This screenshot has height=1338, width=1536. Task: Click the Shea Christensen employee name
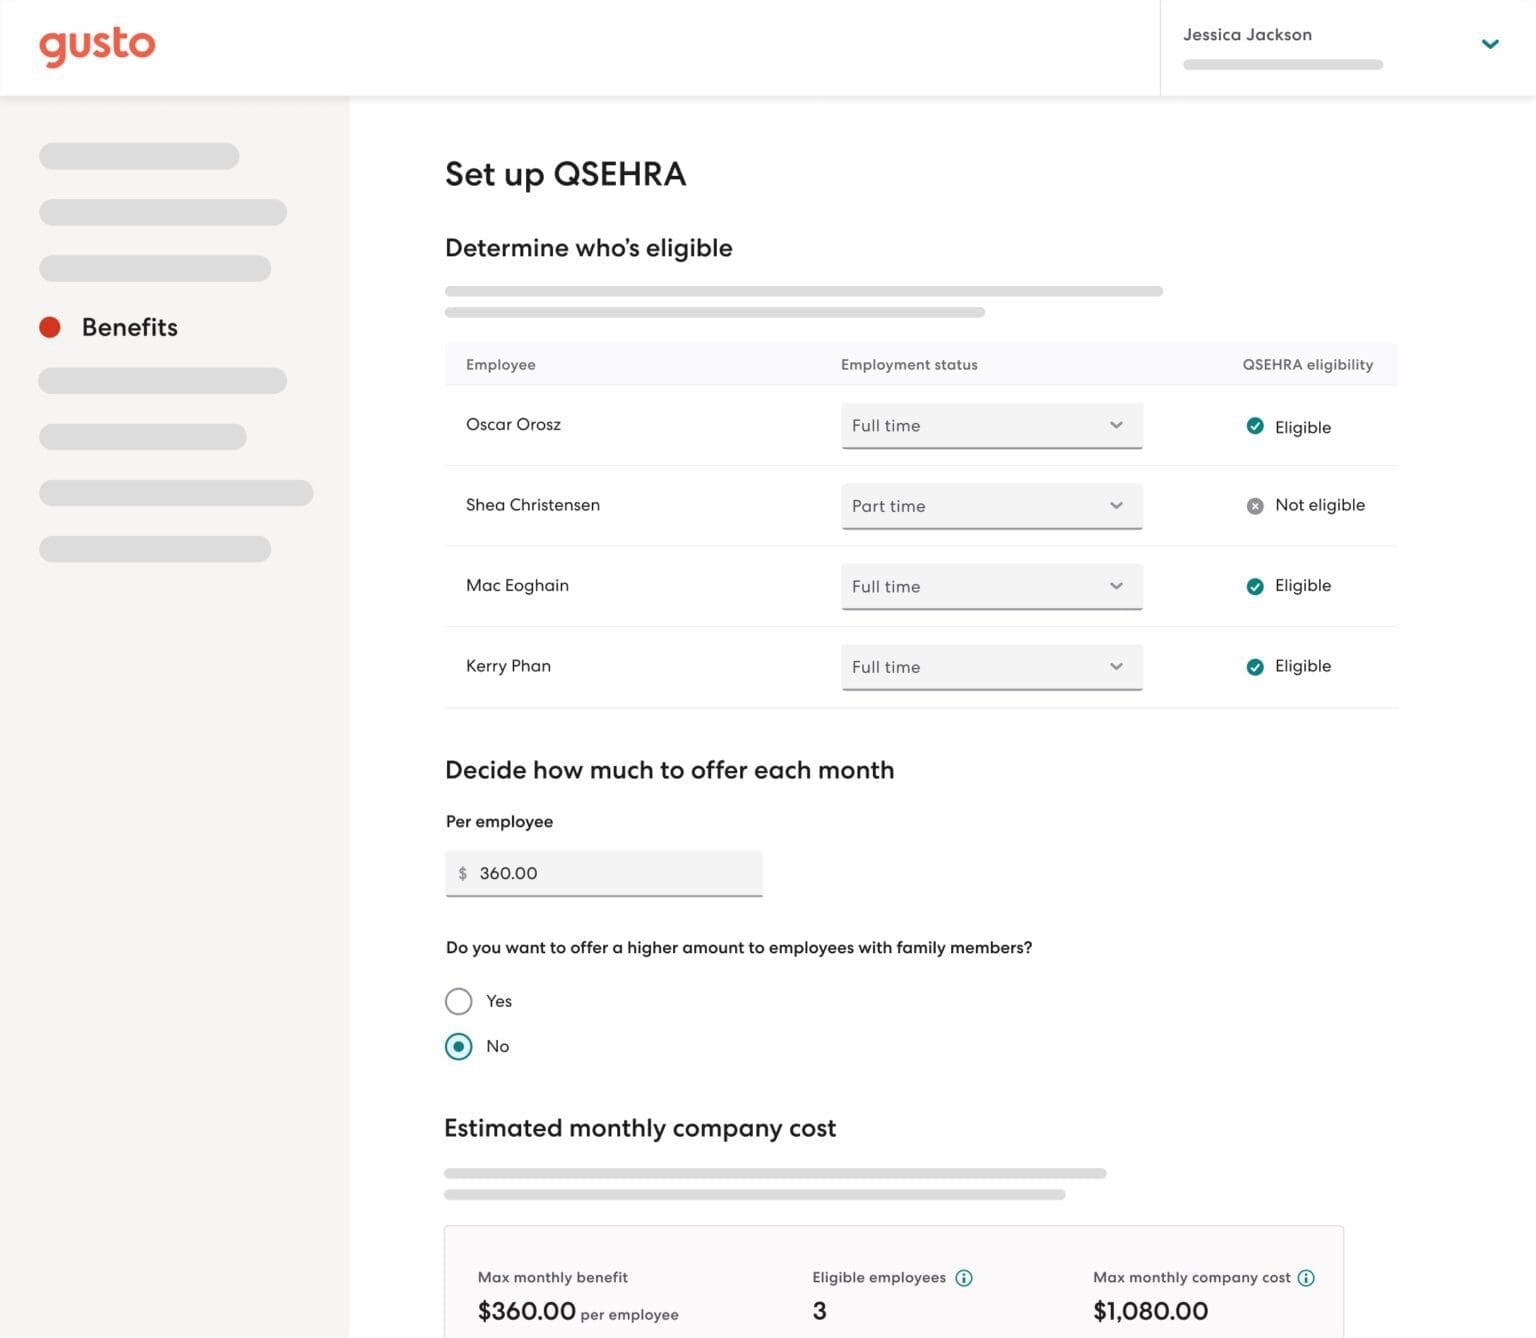coord(533,505)
